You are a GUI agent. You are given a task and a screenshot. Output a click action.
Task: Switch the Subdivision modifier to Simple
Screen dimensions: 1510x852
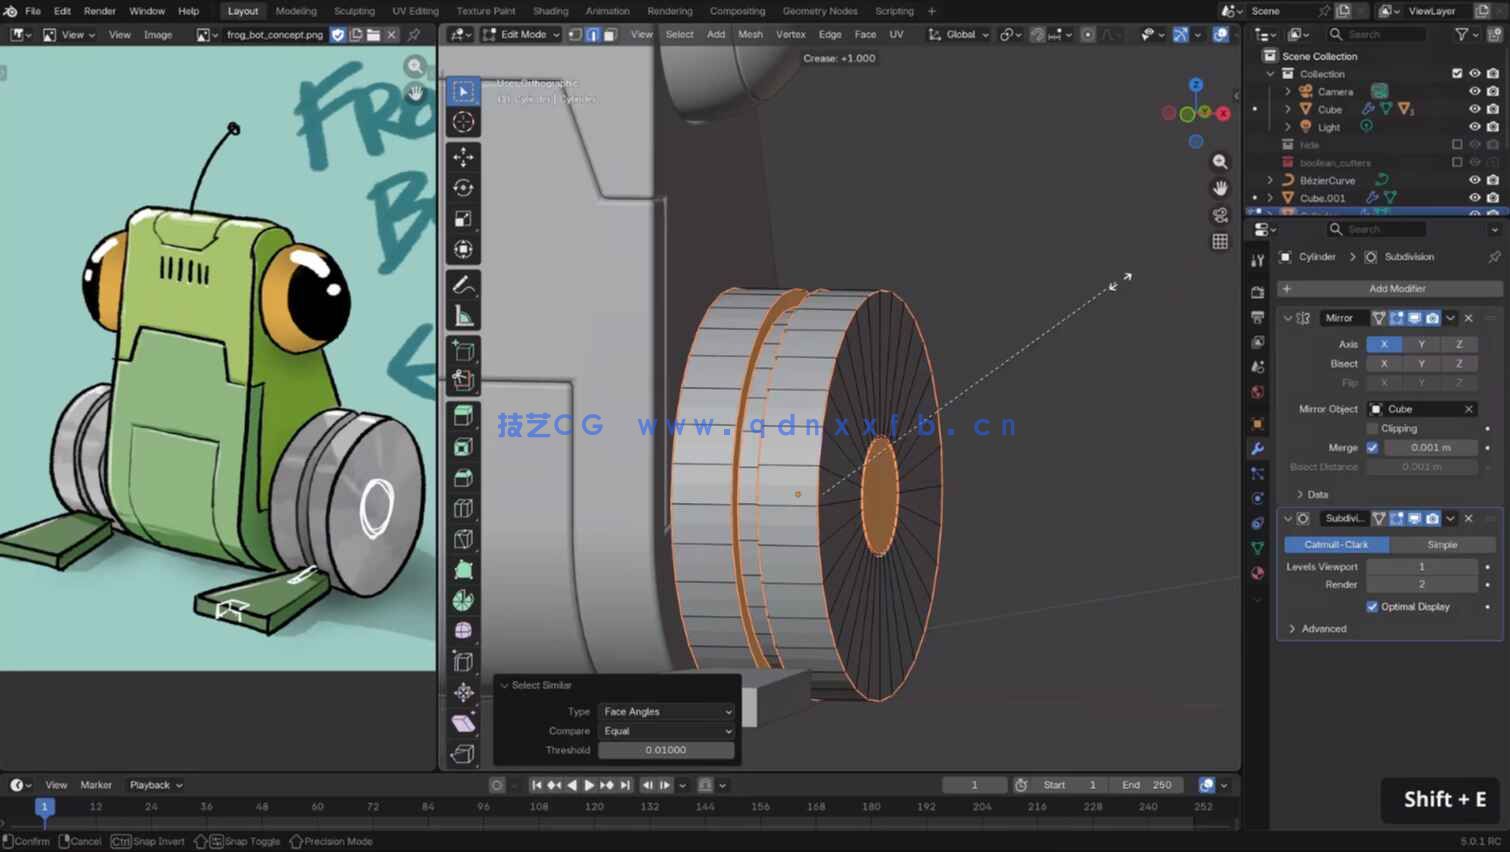click(x=1442, y=544)
